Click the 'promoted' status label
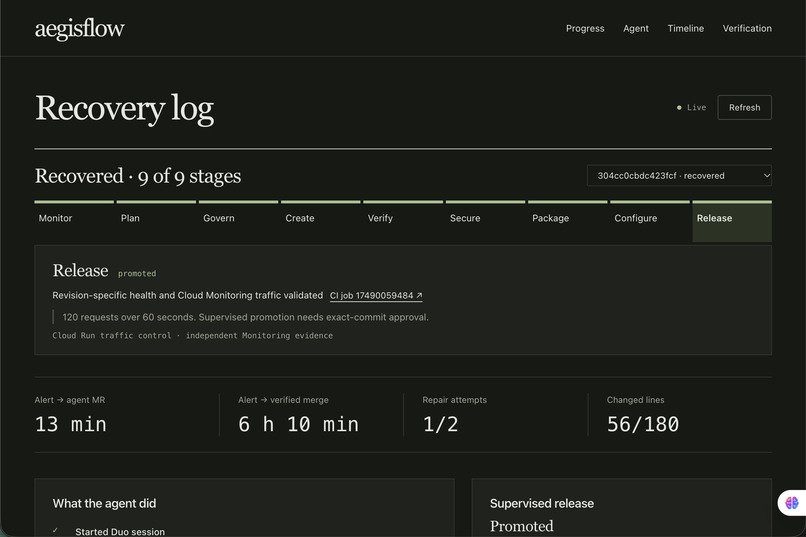The width and height of the screenshot is (806, 537). (137, 273)
